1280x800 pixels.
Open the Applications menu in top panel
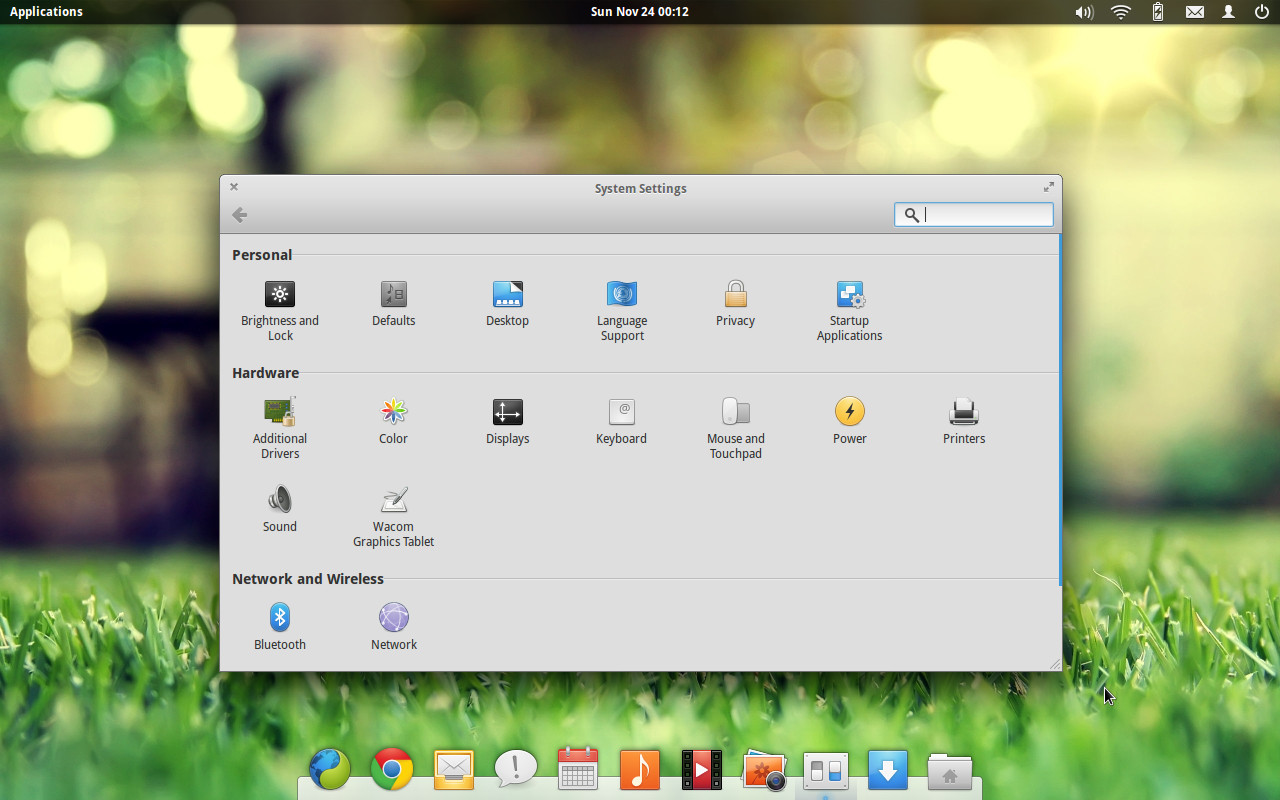coord(46,12)
